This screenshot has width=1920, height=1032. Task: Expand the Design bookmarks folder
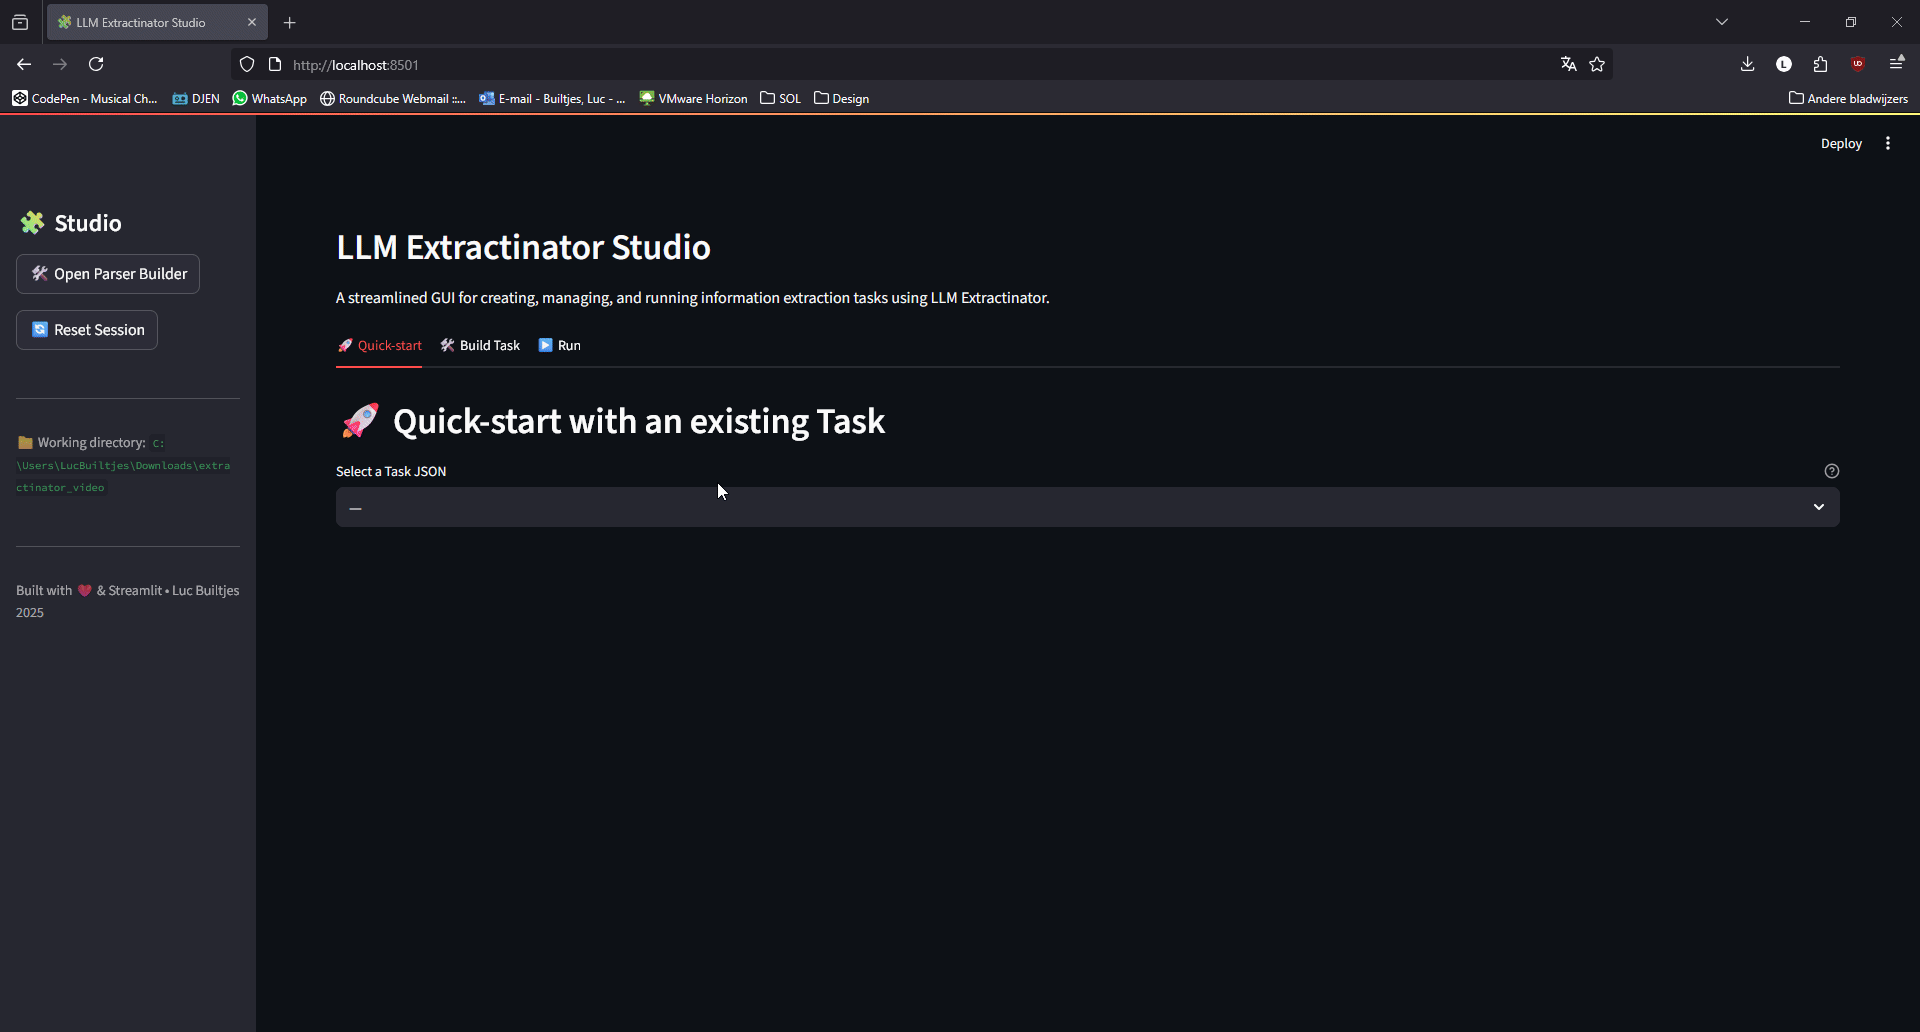[x=841, y=99]
